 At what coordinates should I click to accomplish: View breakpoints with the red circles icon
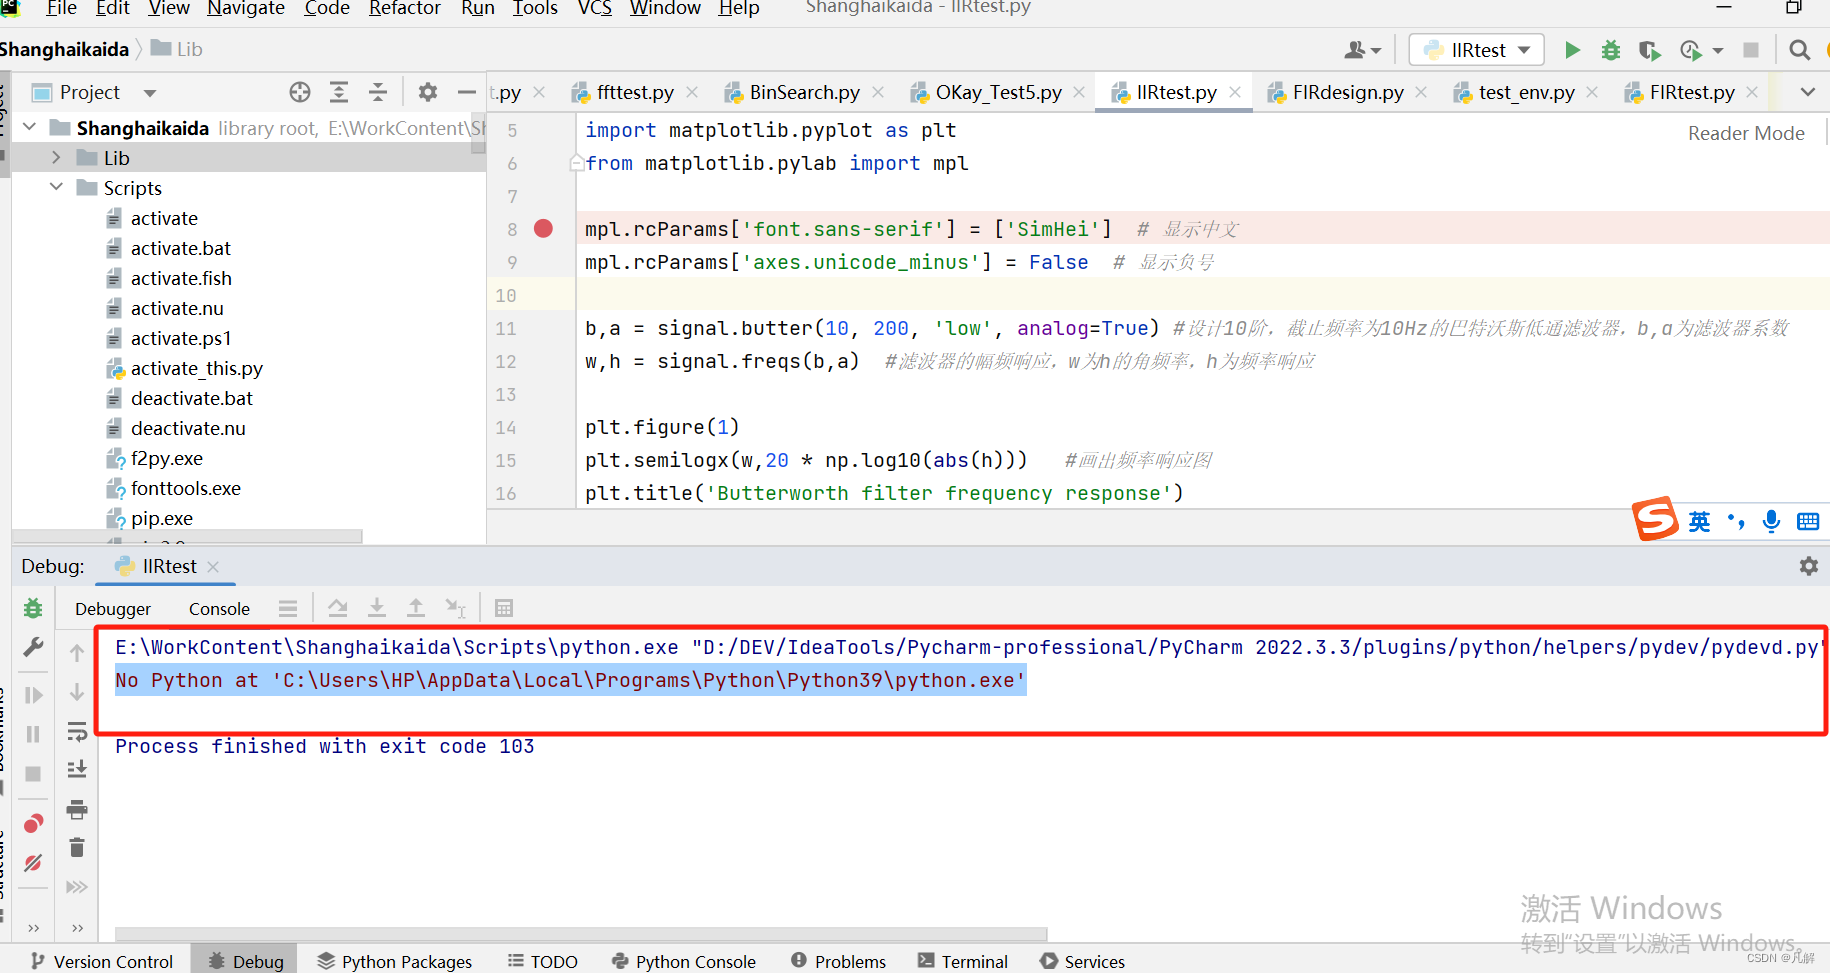point(33,823)
